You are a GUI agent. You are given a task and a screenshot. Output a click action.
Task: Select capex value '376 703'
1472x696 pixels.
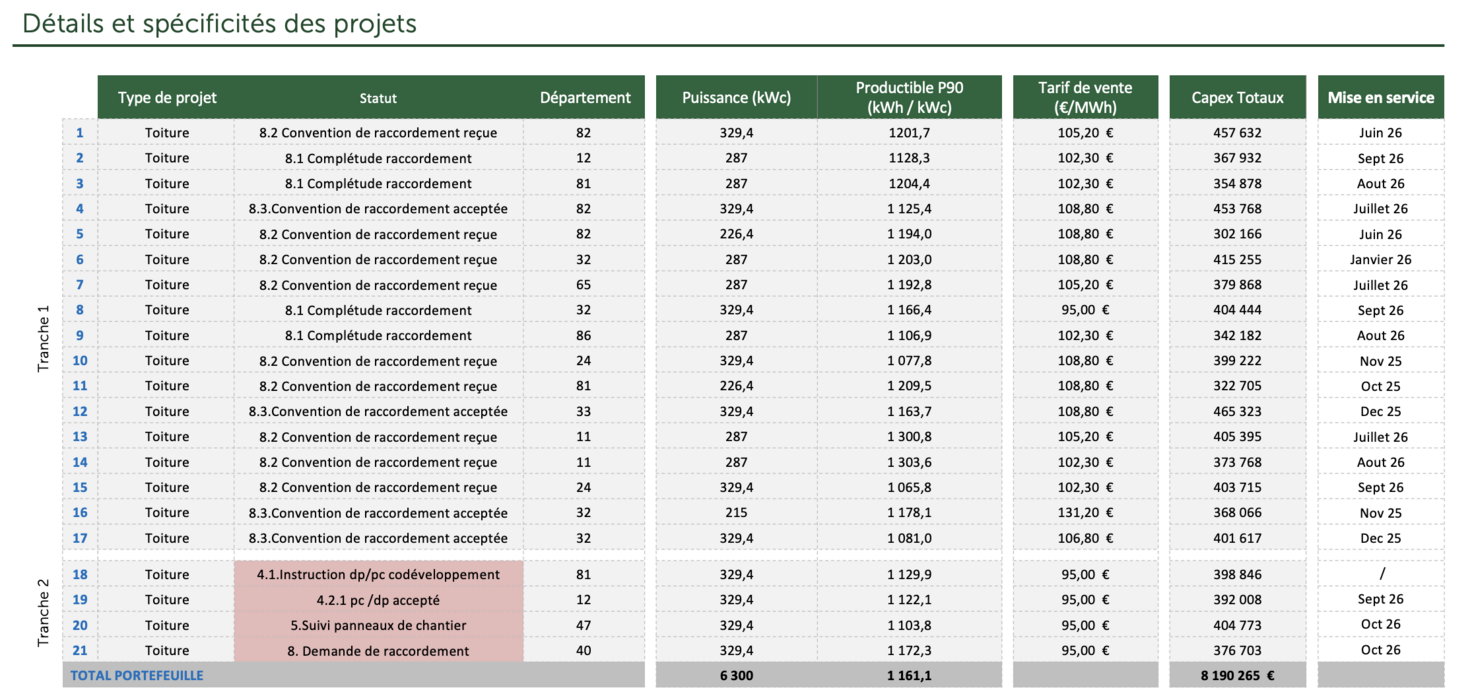point(1237,650)
